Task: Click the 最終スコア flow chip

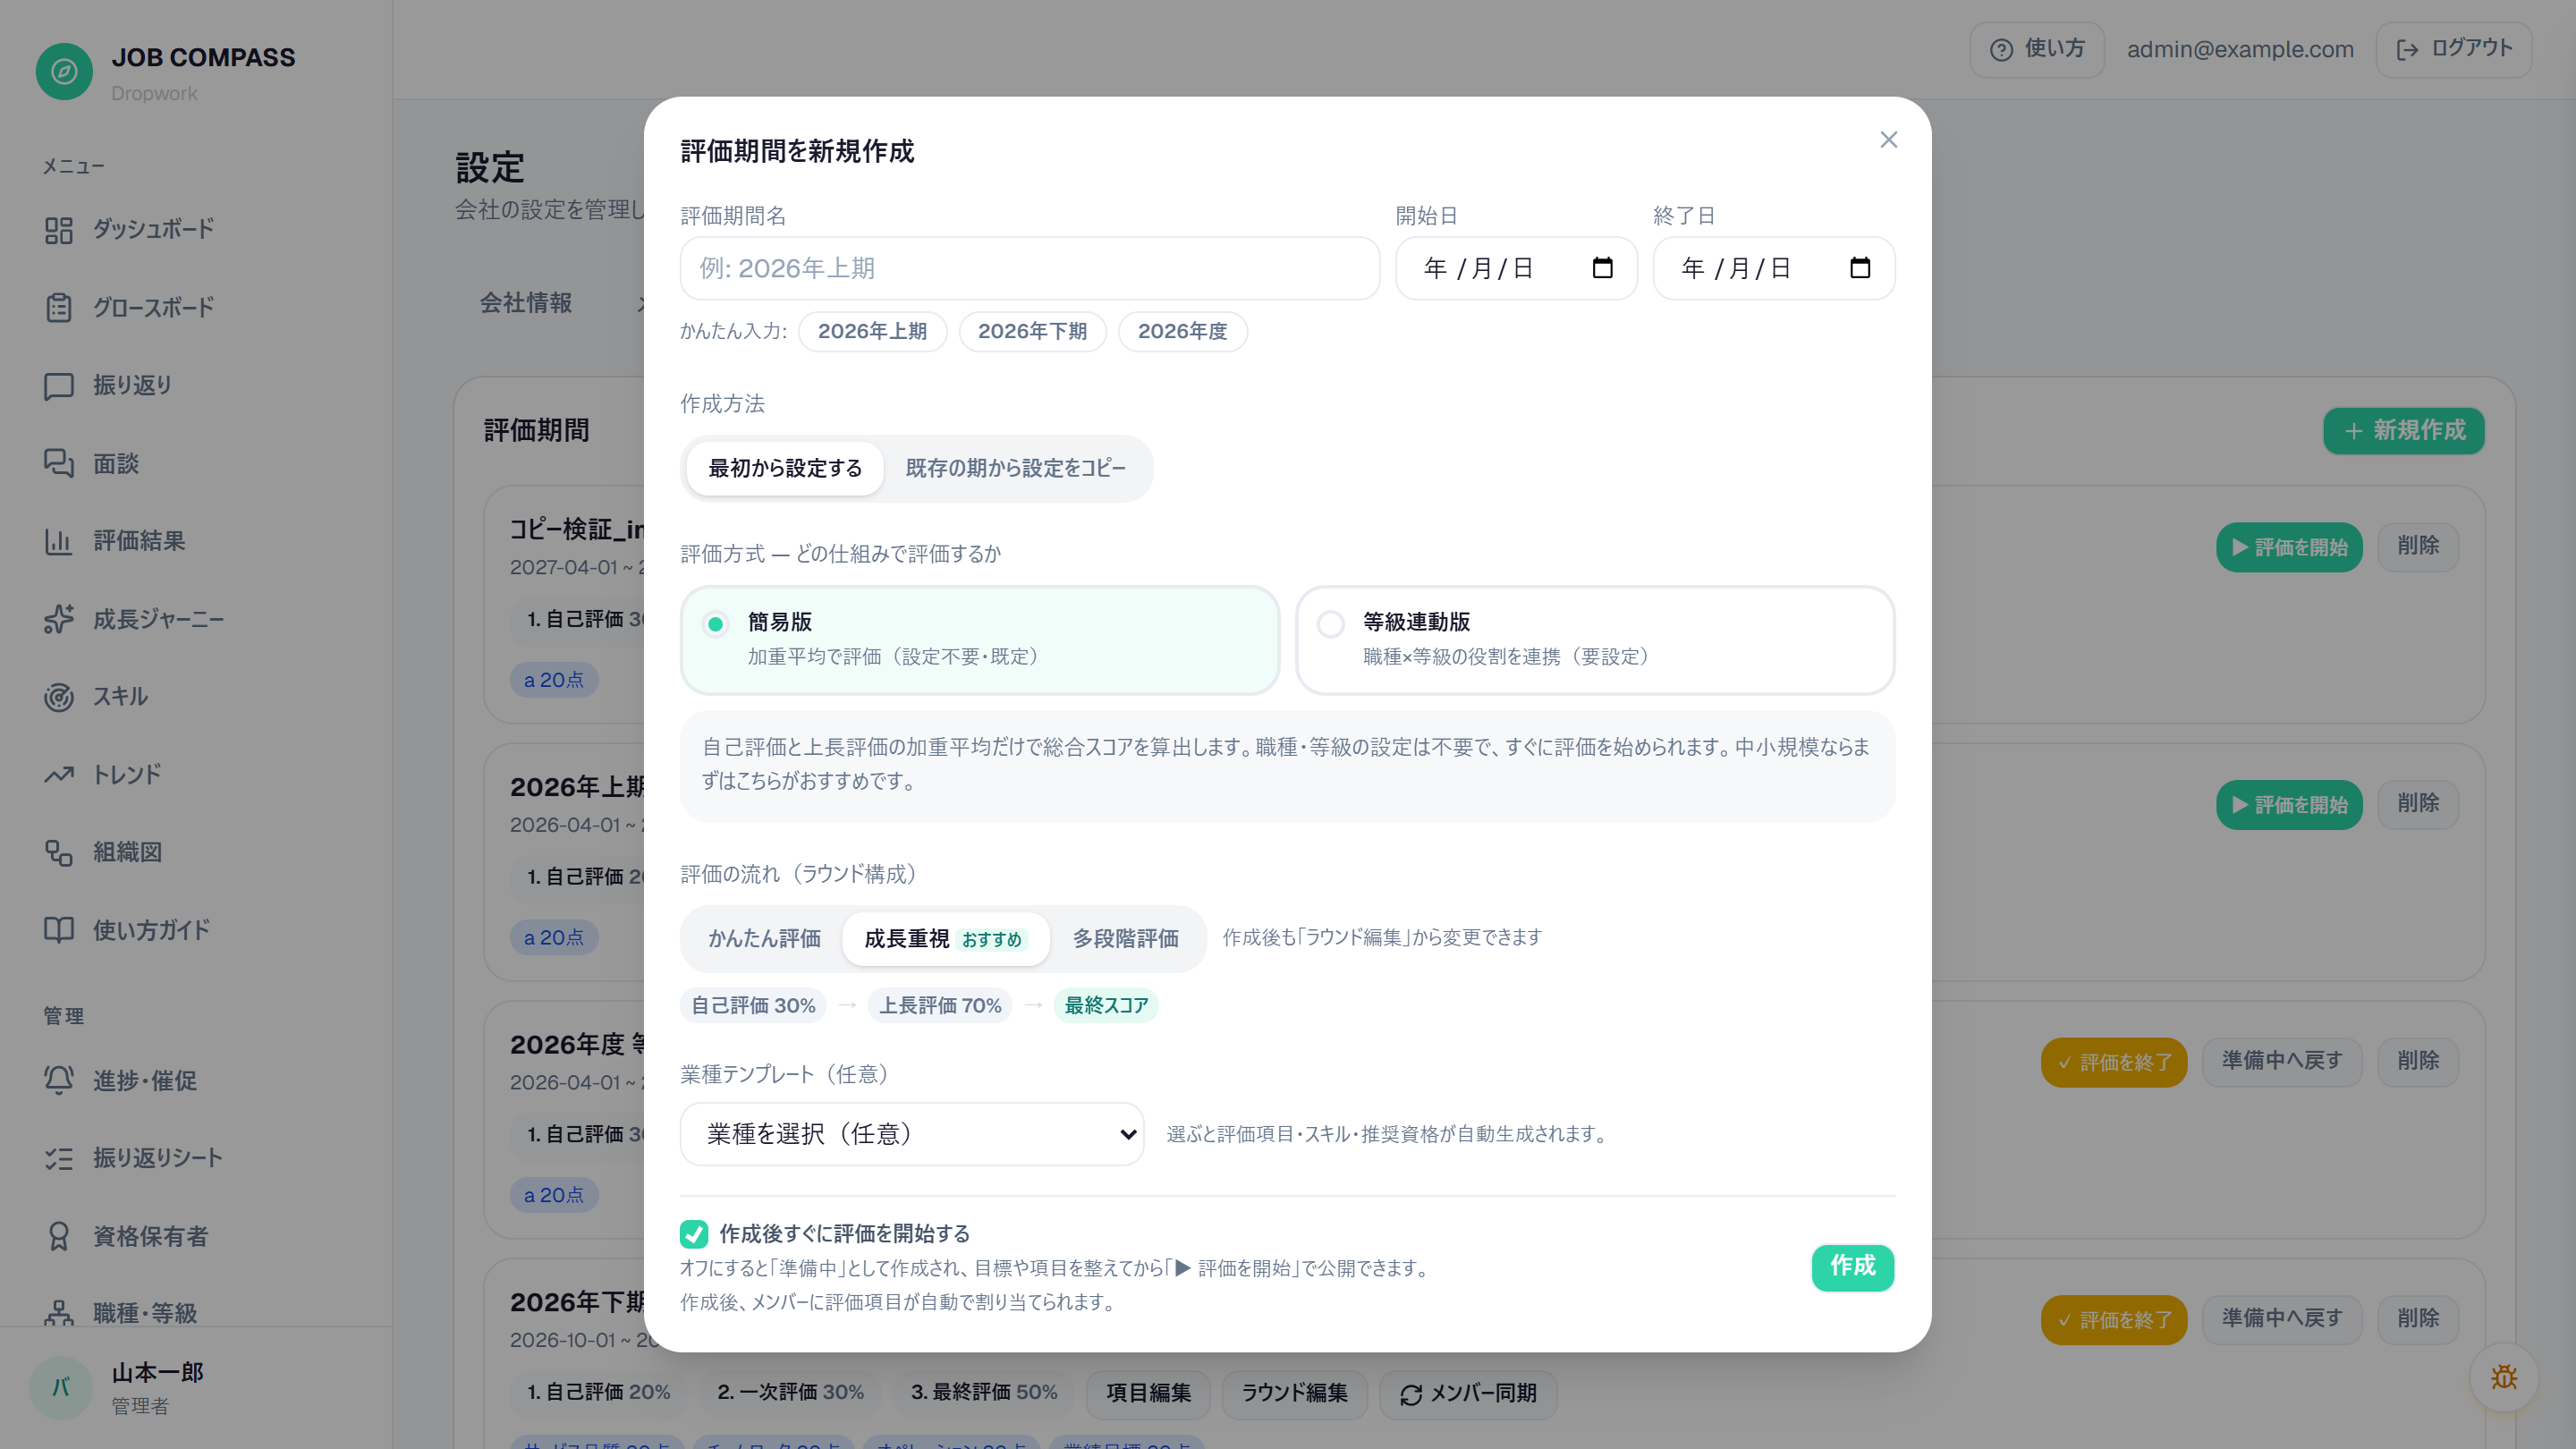Action: [x=1106, y=1006]
